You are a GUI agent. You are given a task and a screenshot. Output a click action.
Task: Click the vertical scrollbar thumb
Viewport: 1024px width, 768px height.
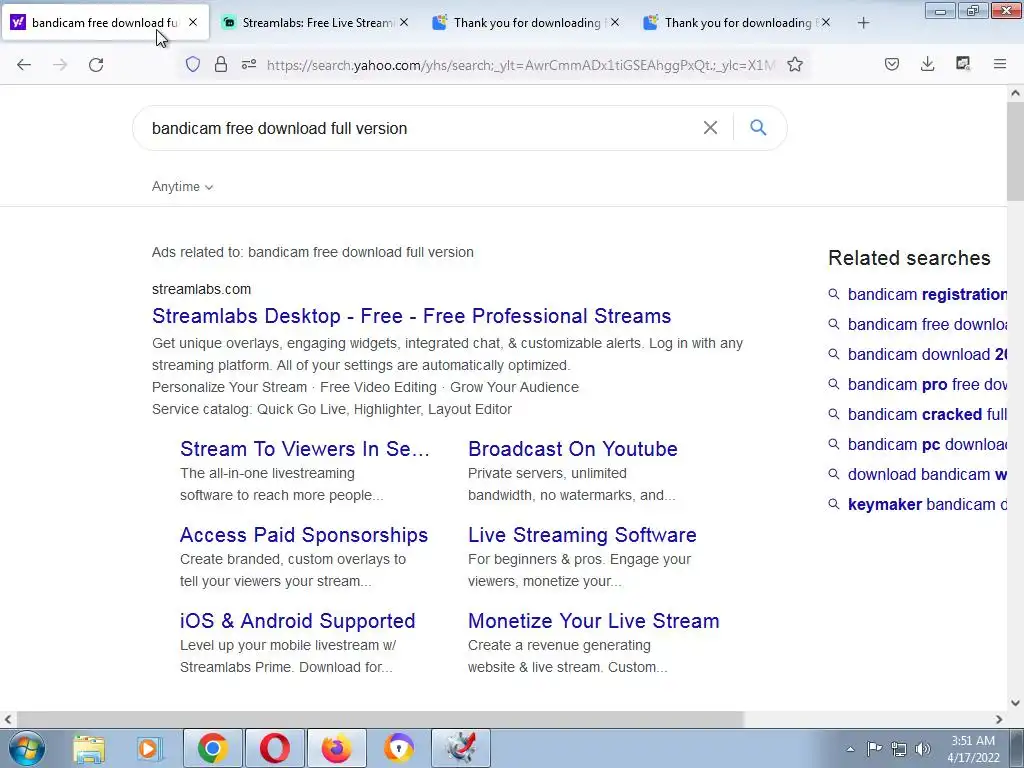[1015, 150]
